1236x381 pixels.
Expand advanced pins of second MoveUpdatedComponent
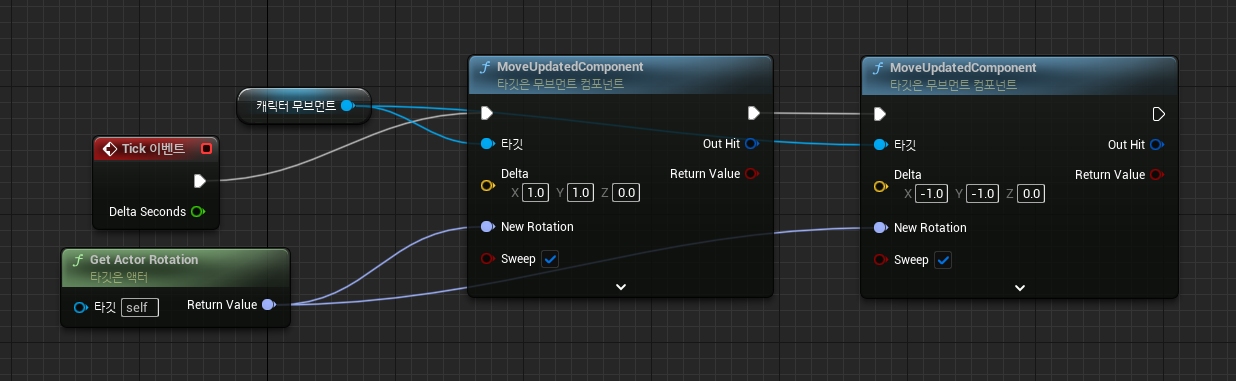[x=1020, y=287]
